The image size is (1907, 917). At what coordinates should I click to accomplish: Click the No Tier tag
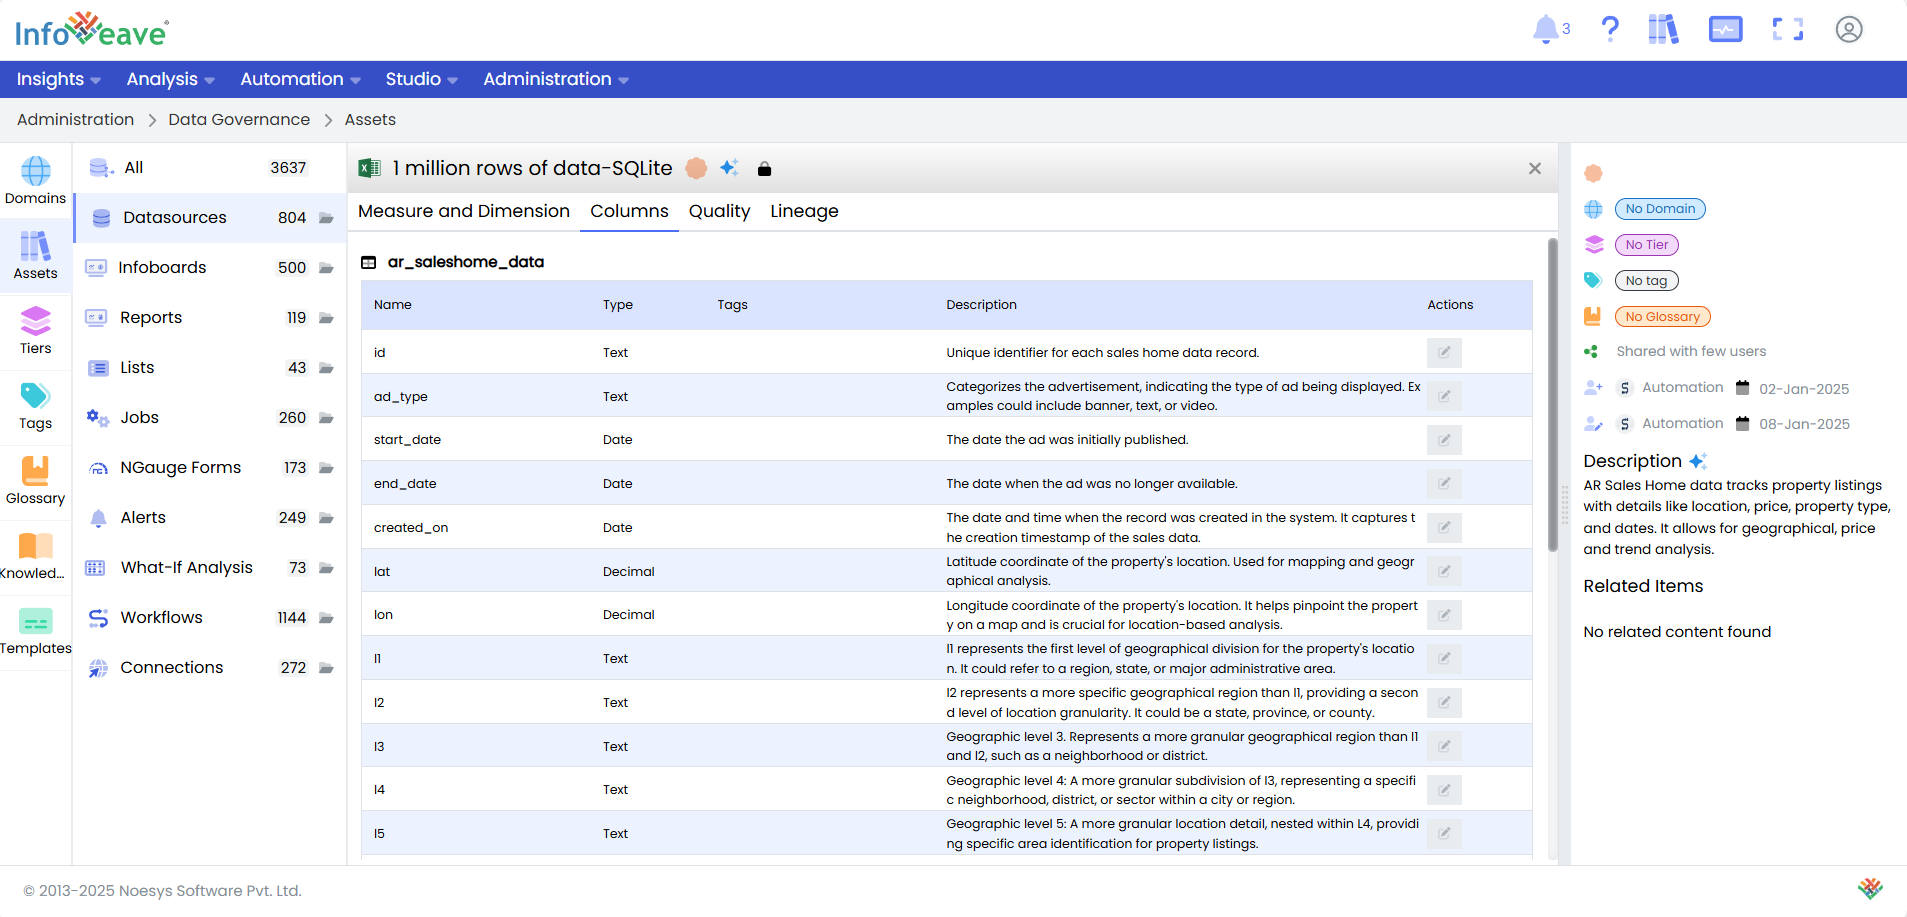click(x=1646, y=245)
